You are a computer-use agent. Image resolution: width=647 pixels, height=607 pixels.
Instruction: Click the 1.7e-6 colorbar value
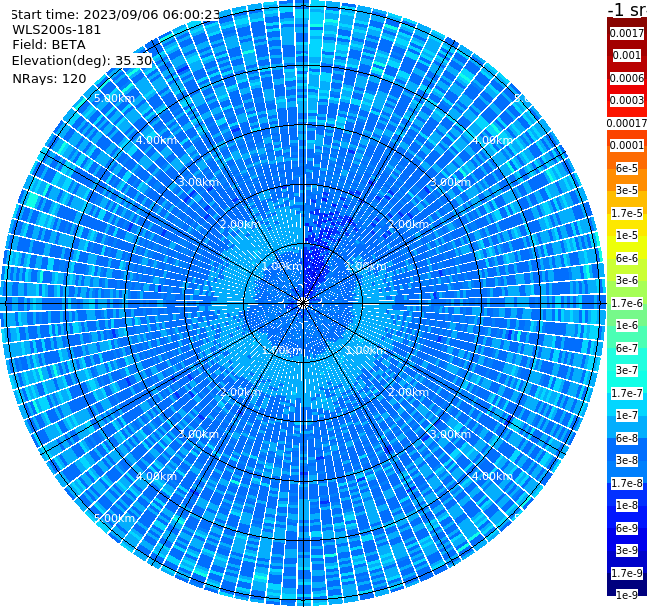627,303
